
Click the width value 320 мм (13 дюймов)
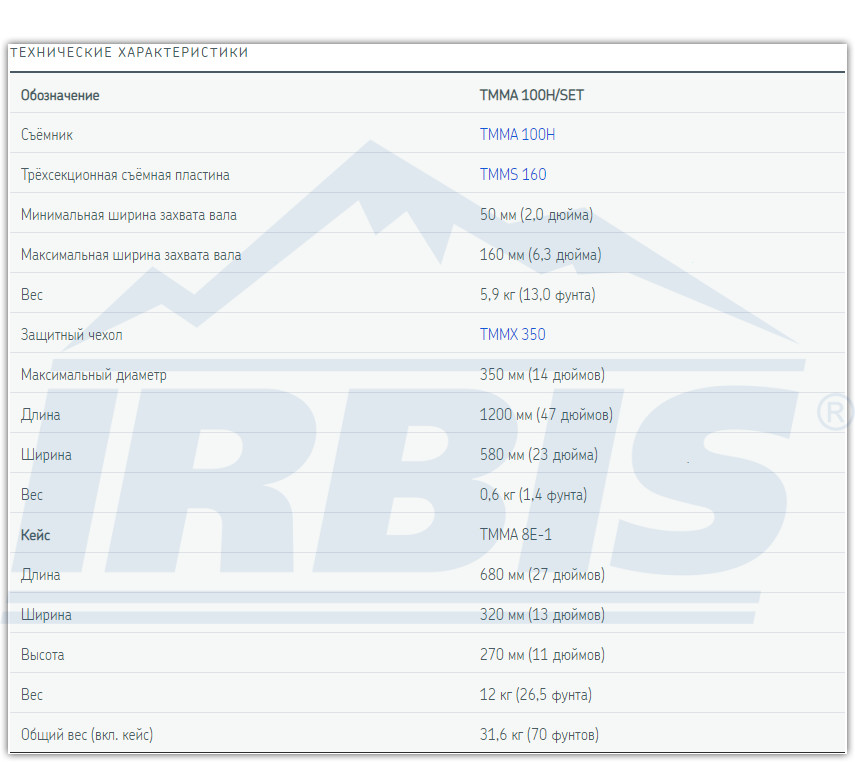point(542,615)
